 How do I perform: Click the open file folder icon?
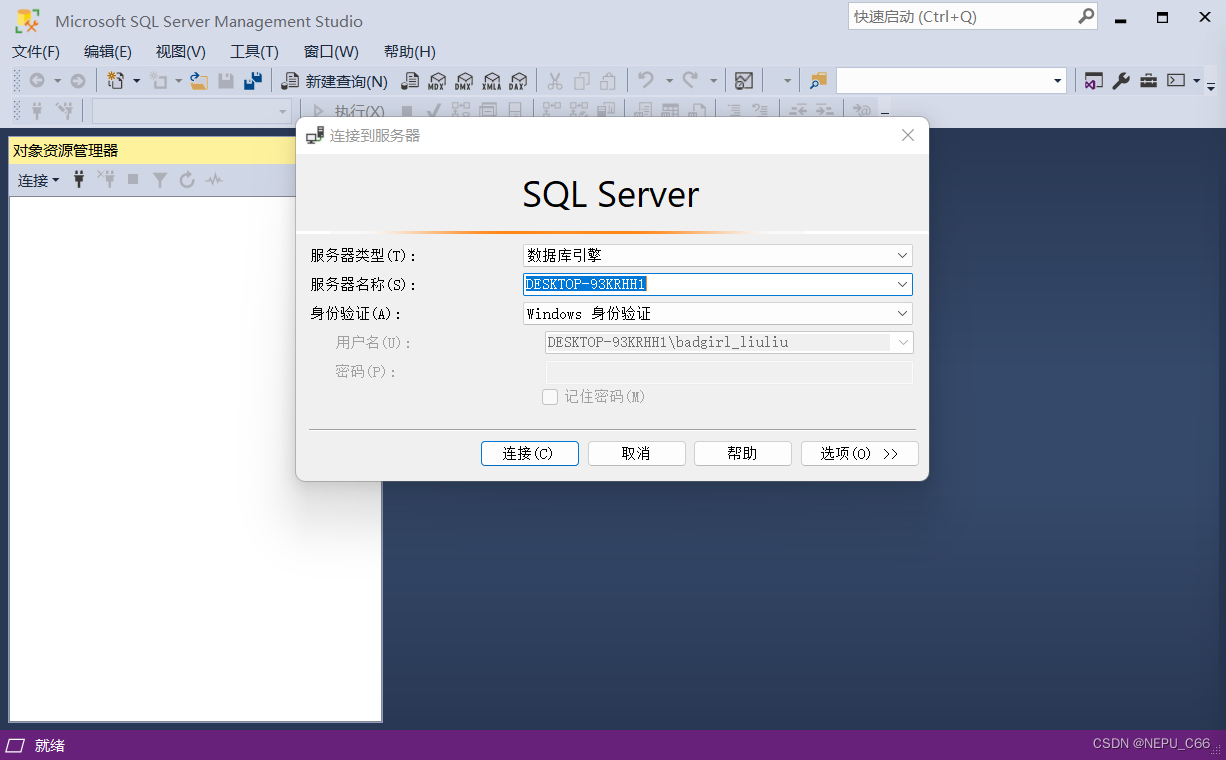click(x=199, y=81)
